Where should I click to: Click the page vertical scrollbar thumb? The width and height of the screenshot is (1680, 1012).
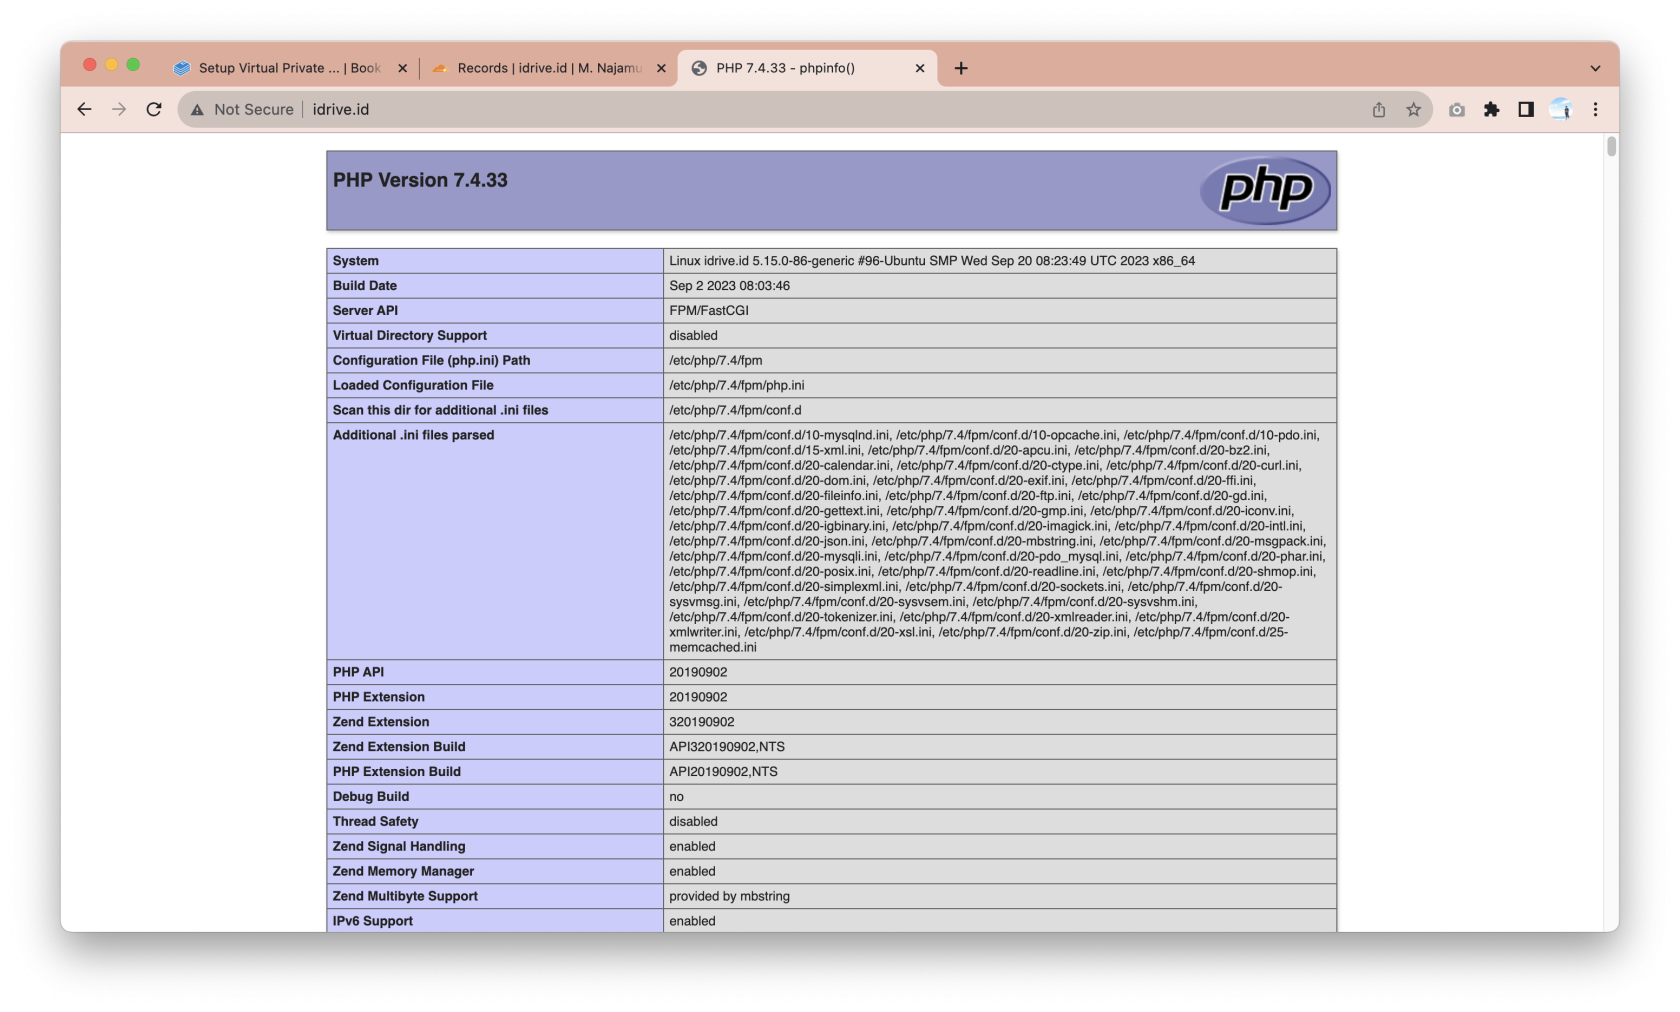[x=1611, y=147]
